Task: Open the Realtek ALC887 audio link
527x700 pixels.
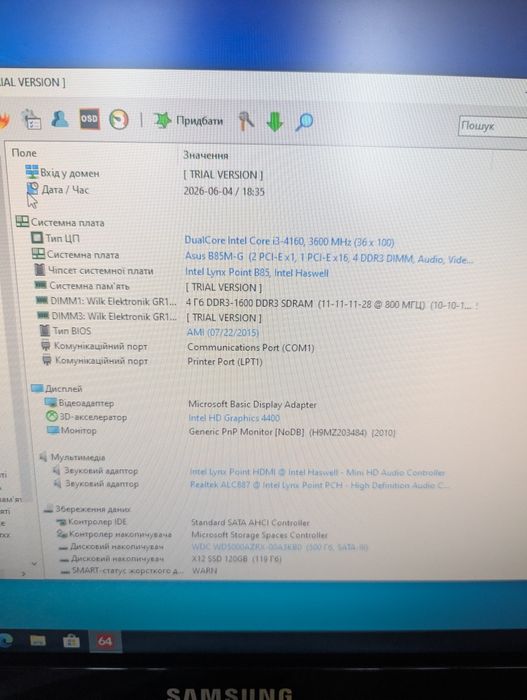Action: [320, 485]
